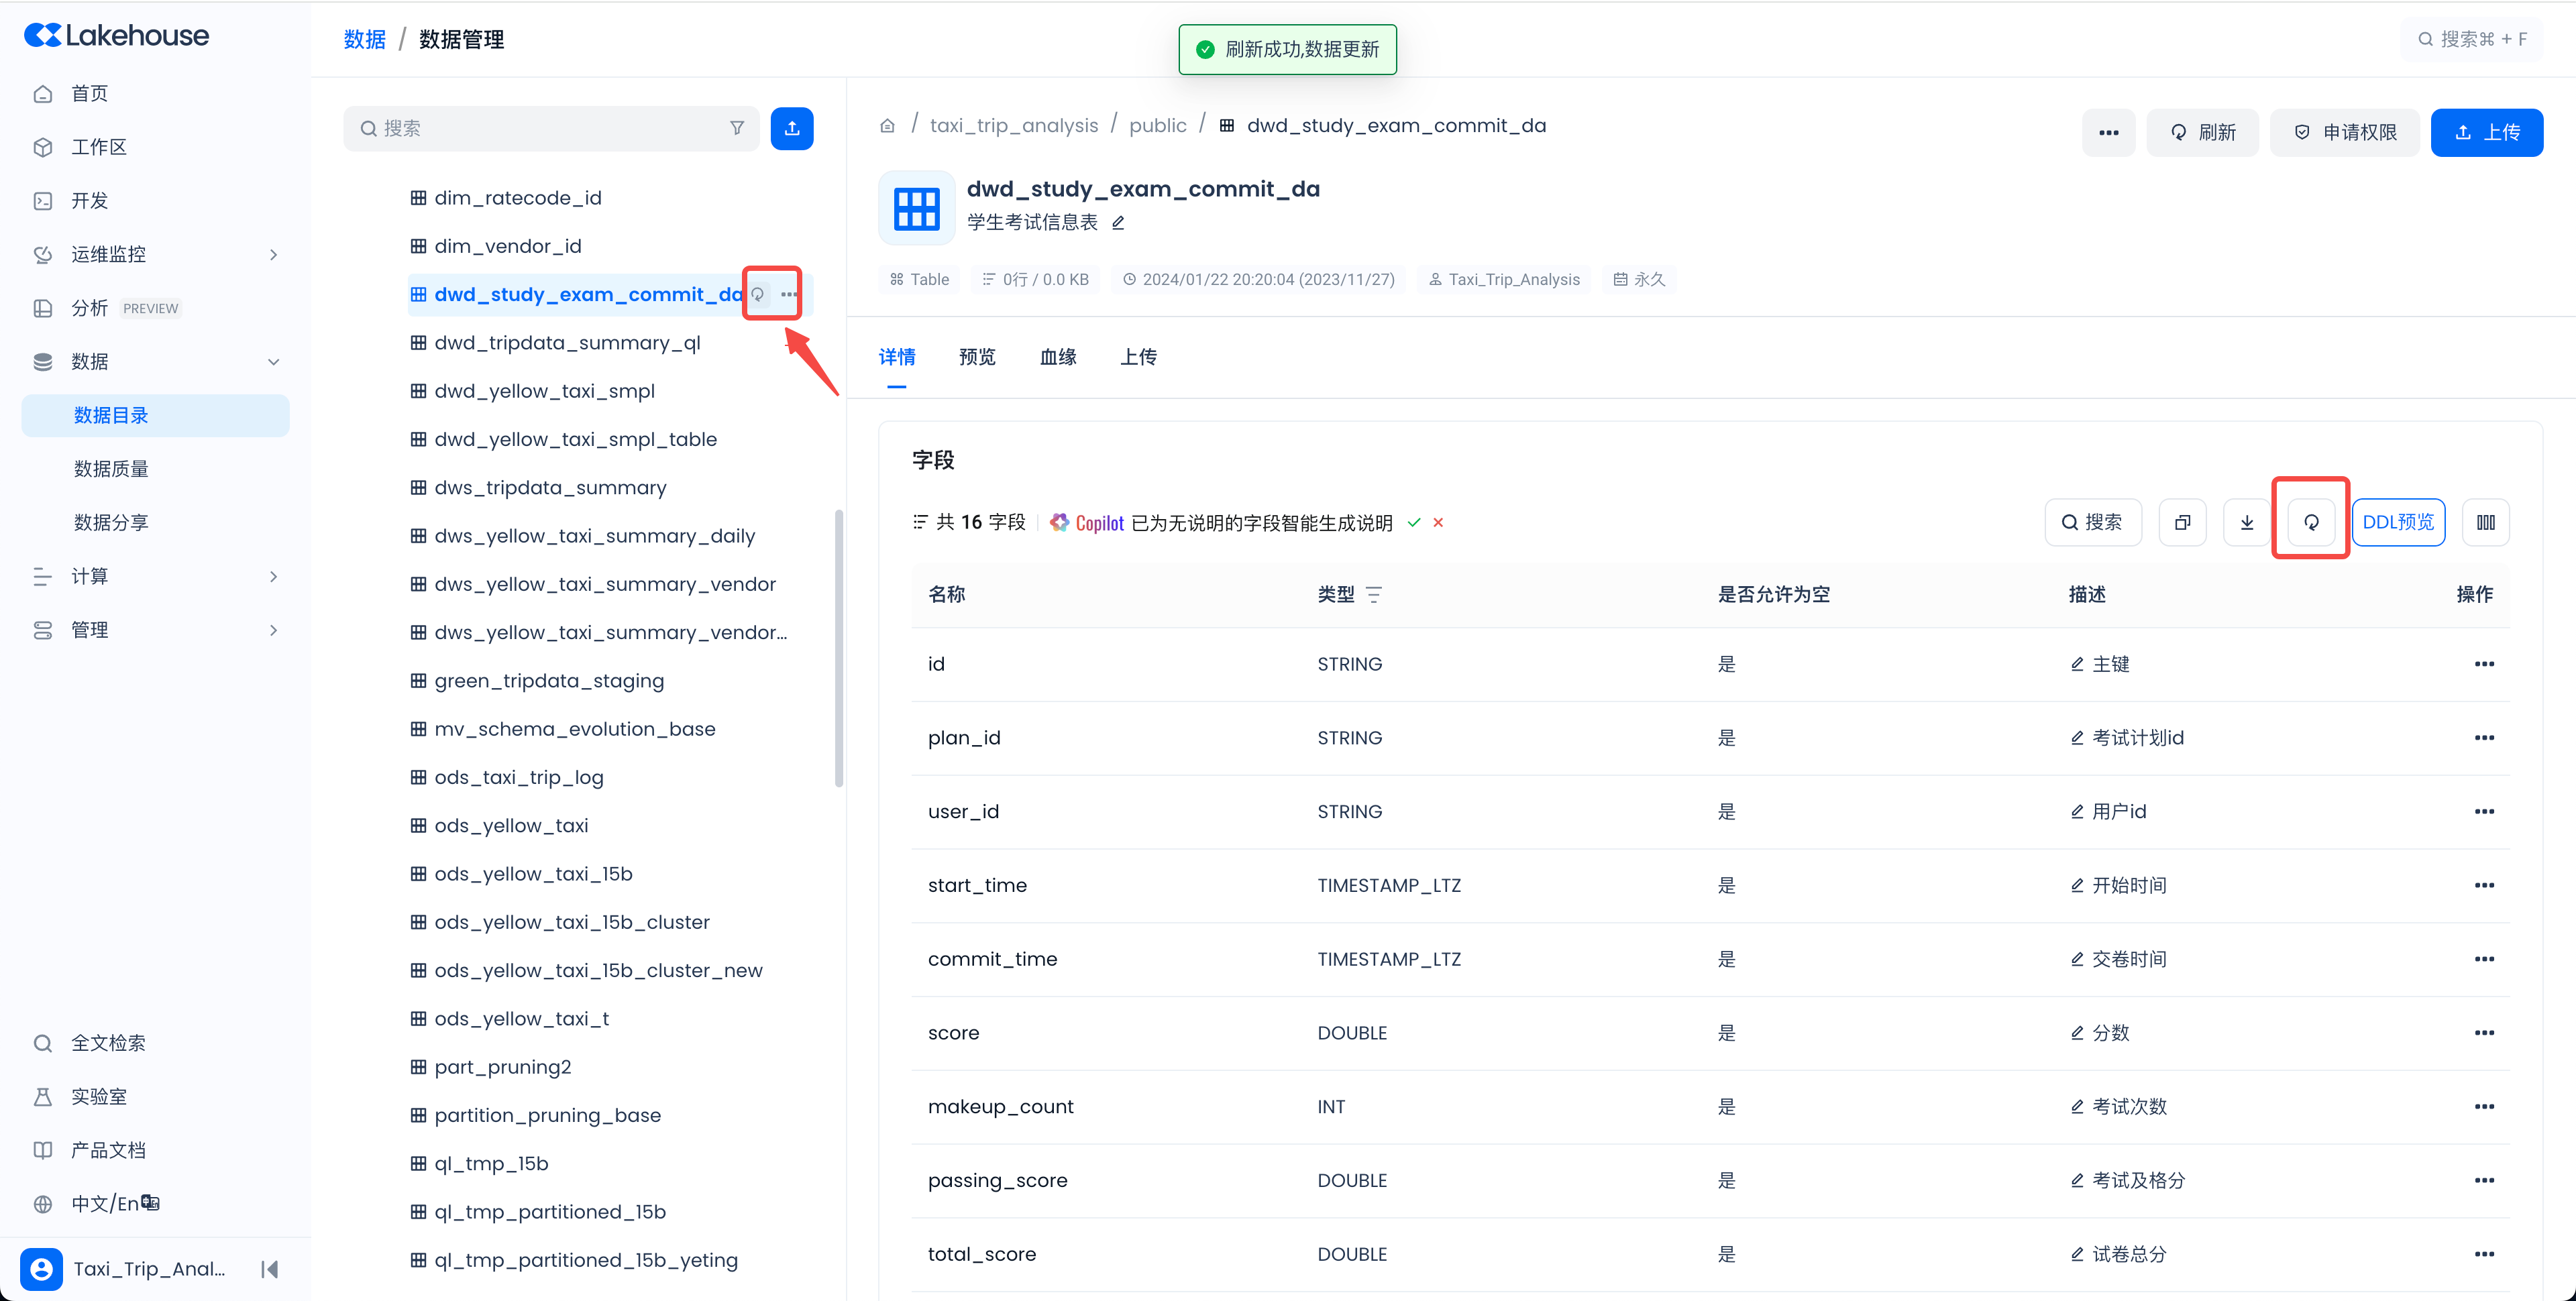Select ods_yellow_taxi table in tree
The image size is (2576, 1301).
(x=510, y=825)
